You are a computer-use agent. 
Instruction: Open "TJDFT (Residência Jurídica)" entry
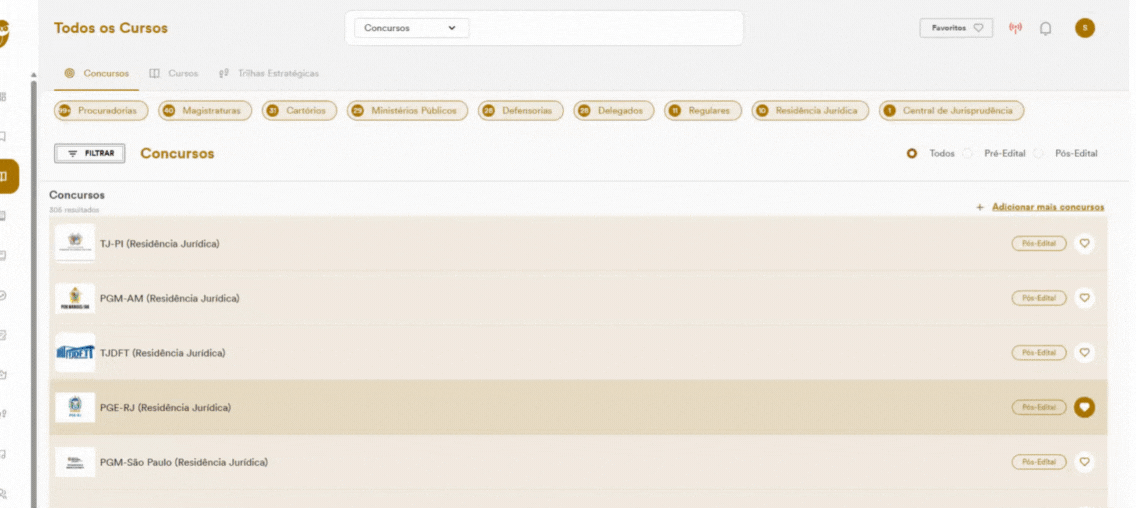tap(162, 353)
